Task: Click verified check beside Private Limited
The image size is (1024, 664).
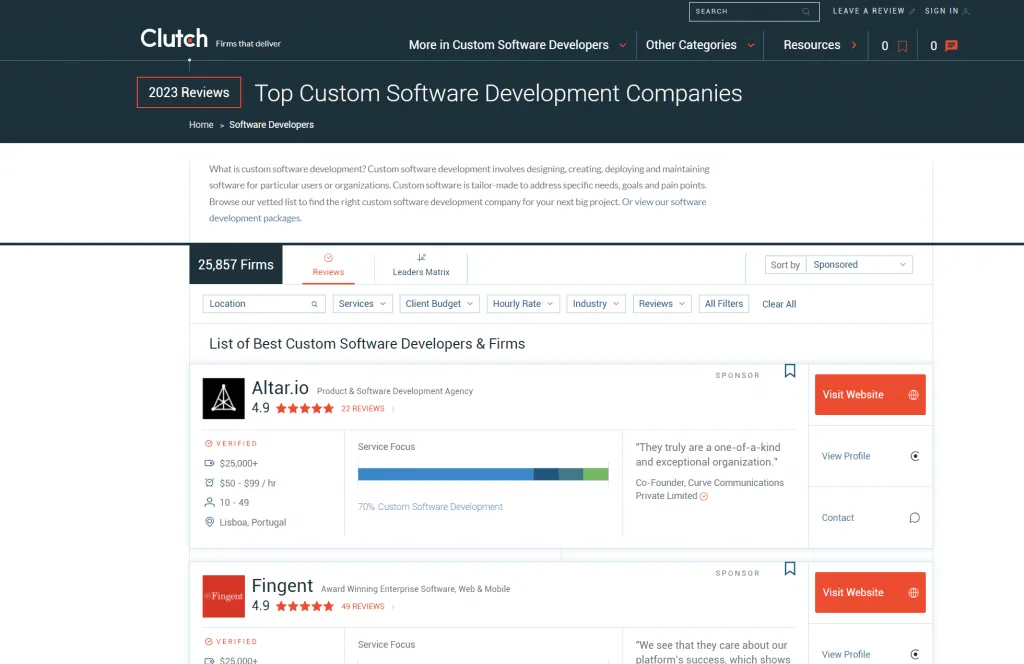Action: point(704,496)
